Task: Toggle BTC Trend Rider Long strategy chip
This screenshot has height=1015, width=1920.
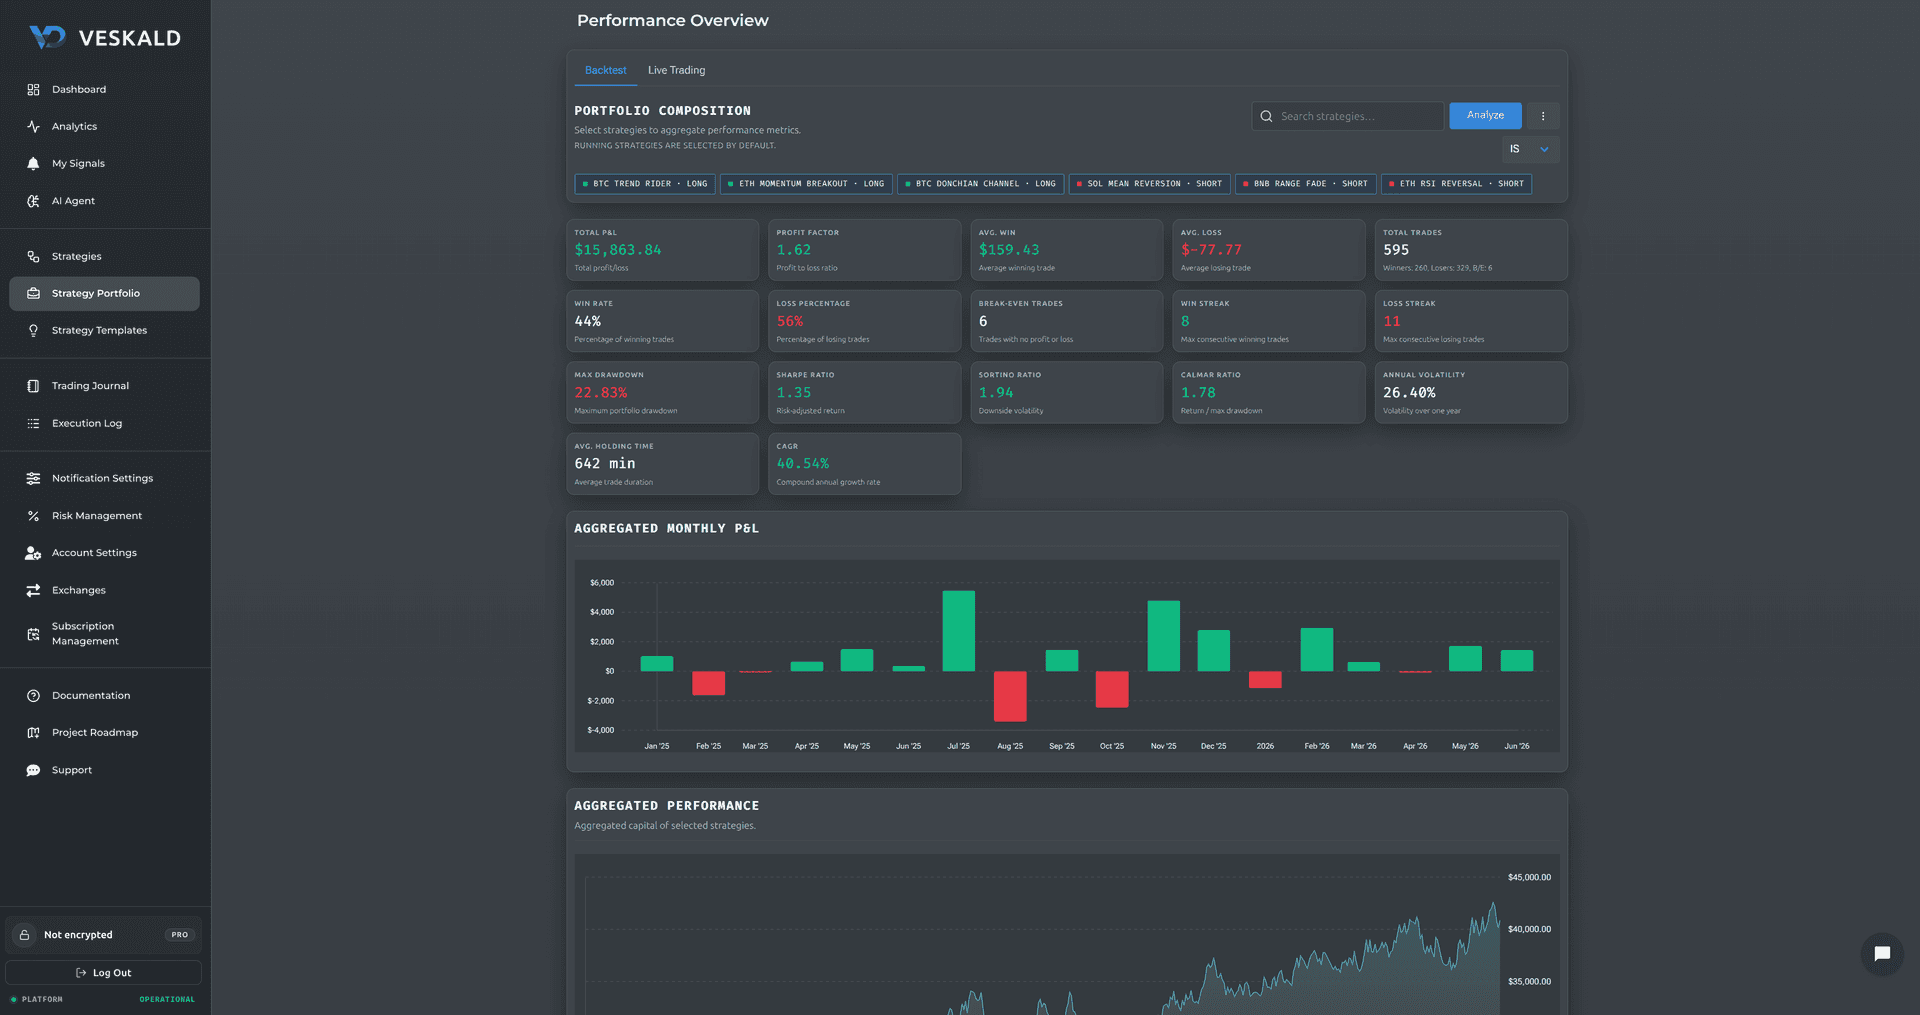Action: 645,184
